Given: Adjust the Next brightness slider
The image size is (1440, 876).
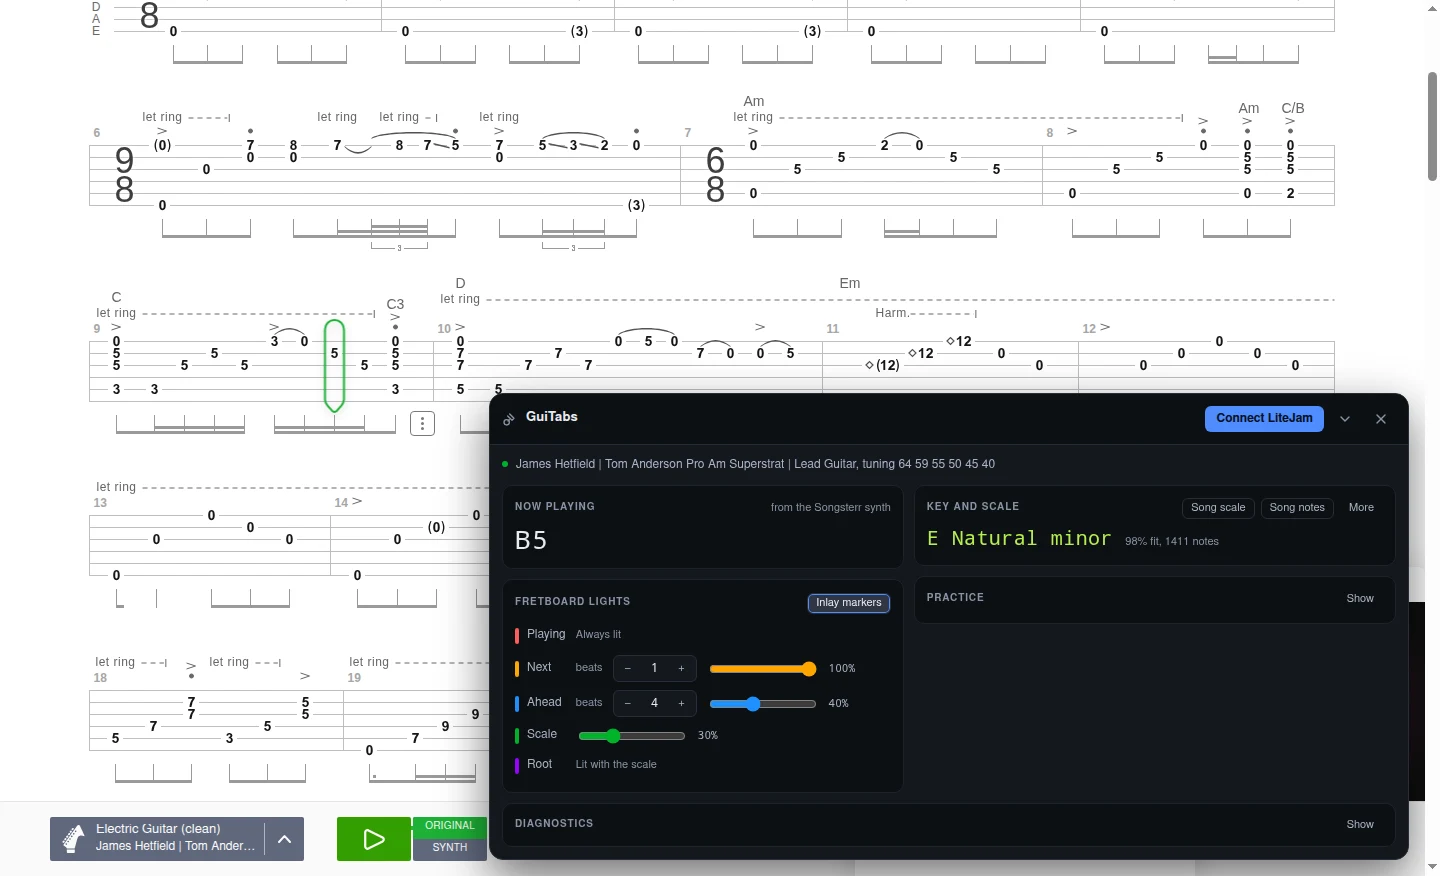Looking at the screenshot, I should tap(763, 669).
